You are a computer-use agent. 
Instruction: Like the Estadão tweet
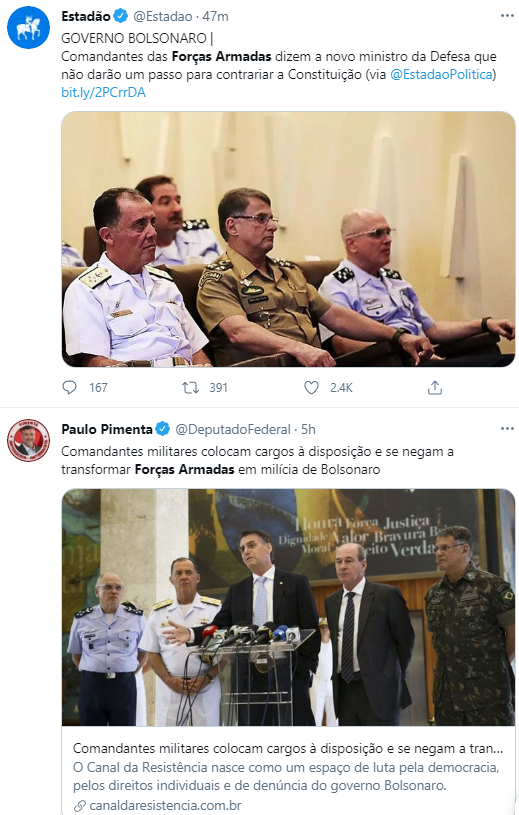click(x=311, y=387)
